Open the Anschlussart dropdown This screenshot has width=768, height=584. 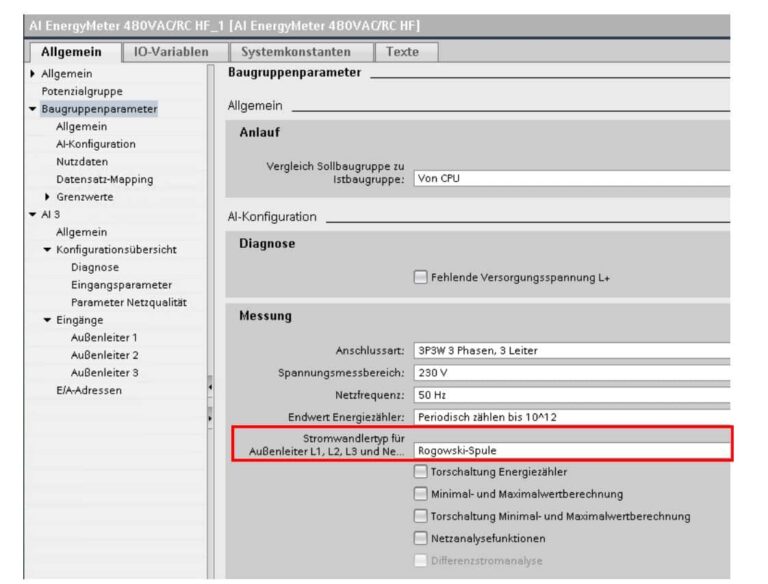(571, 351)
